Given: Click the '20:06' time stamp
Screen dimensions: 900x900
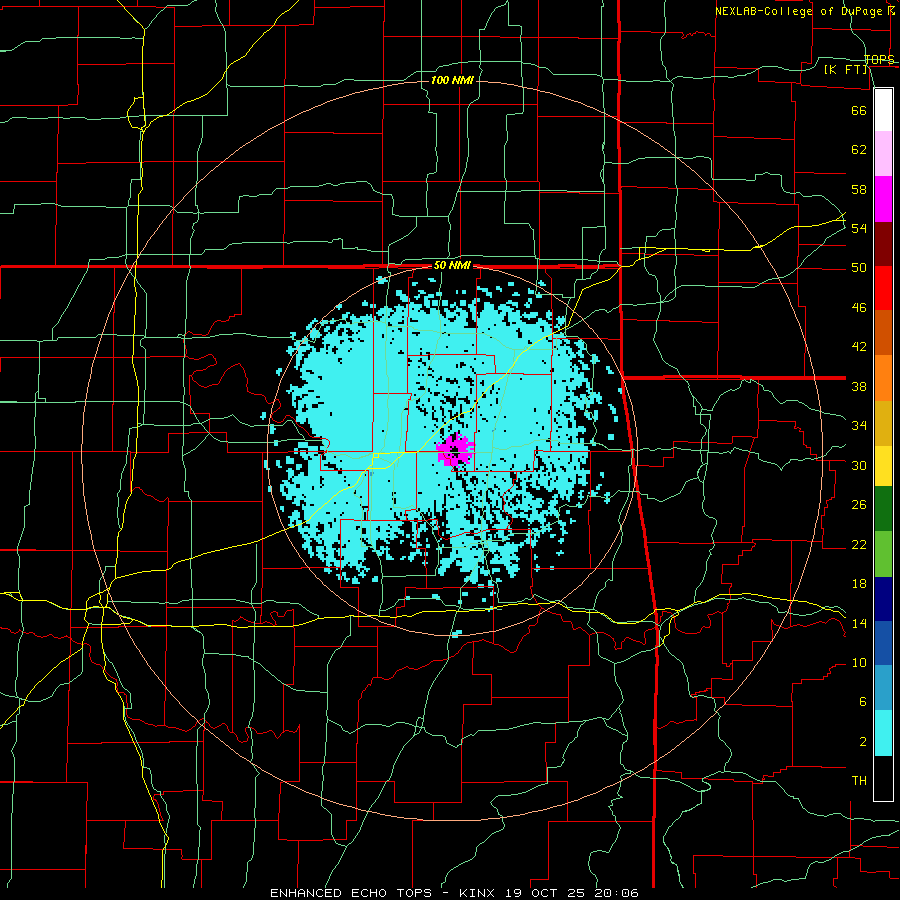Looking at the screenshot, I should pos(616,893).
